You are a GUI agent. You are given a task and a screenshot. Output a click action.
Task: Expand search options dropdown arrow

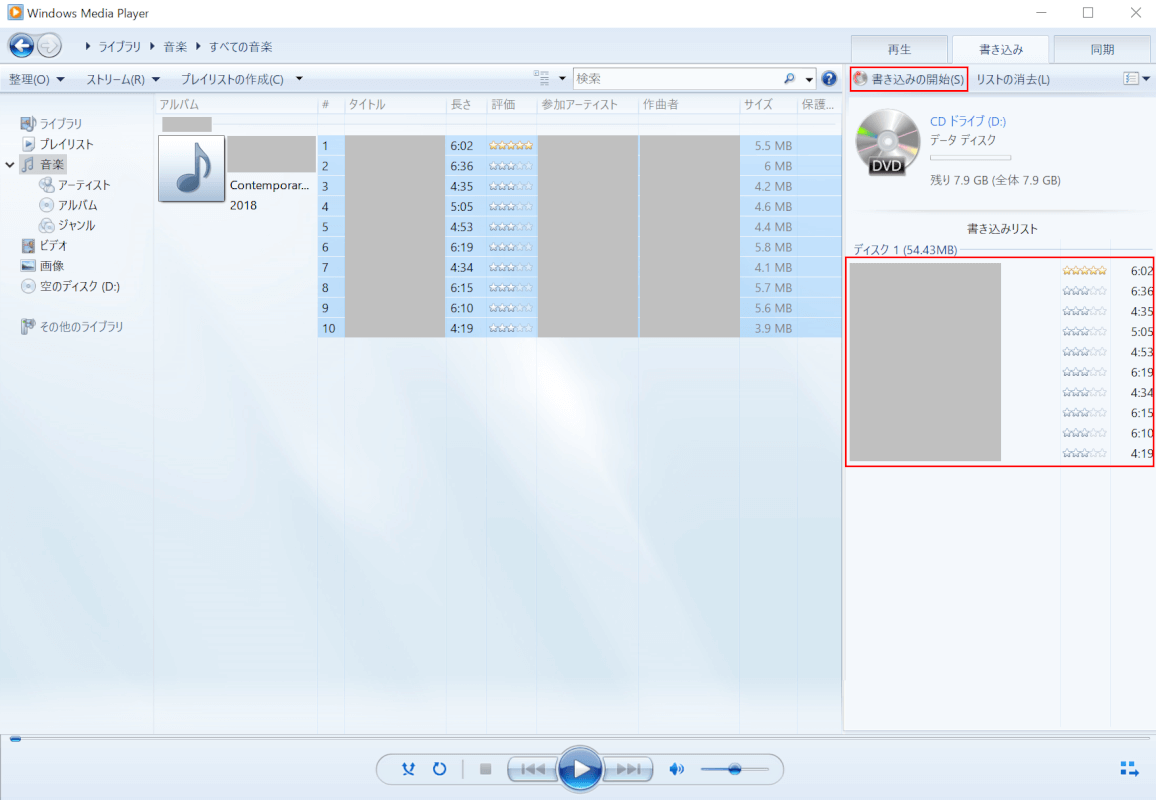[x=809, y=79]
